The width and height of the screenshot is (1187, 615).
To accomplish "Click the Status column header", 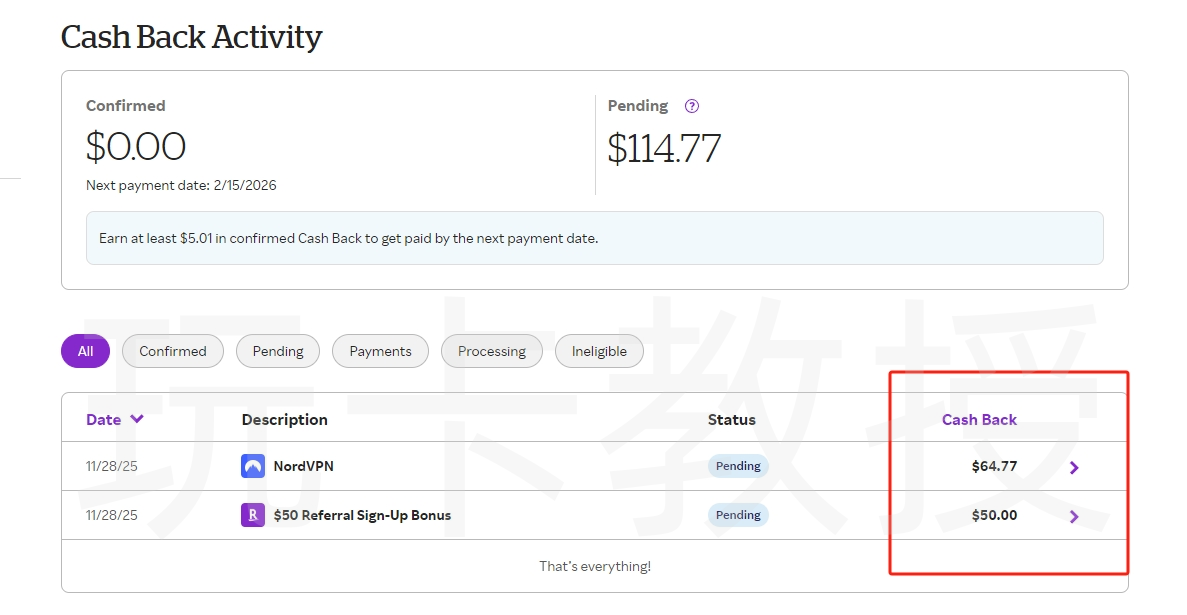I will click(731, 420).
